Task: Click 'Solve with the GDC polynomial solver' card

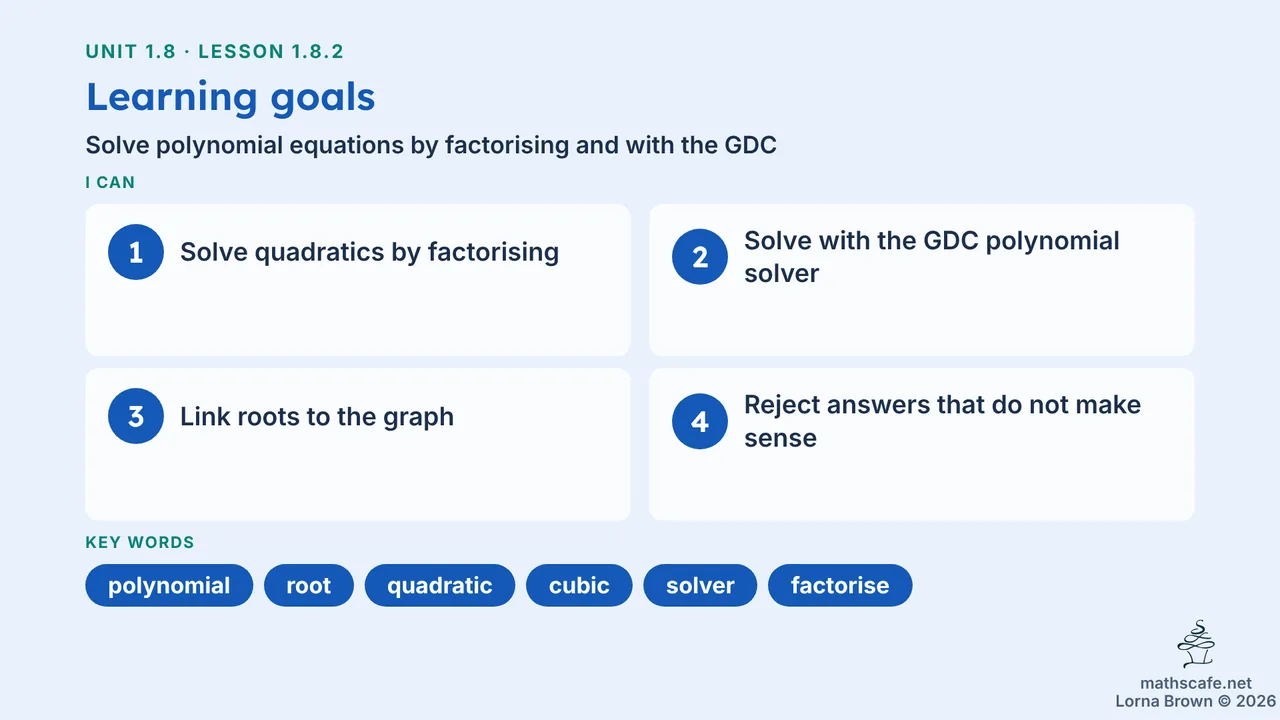Action: click(922, 280)
